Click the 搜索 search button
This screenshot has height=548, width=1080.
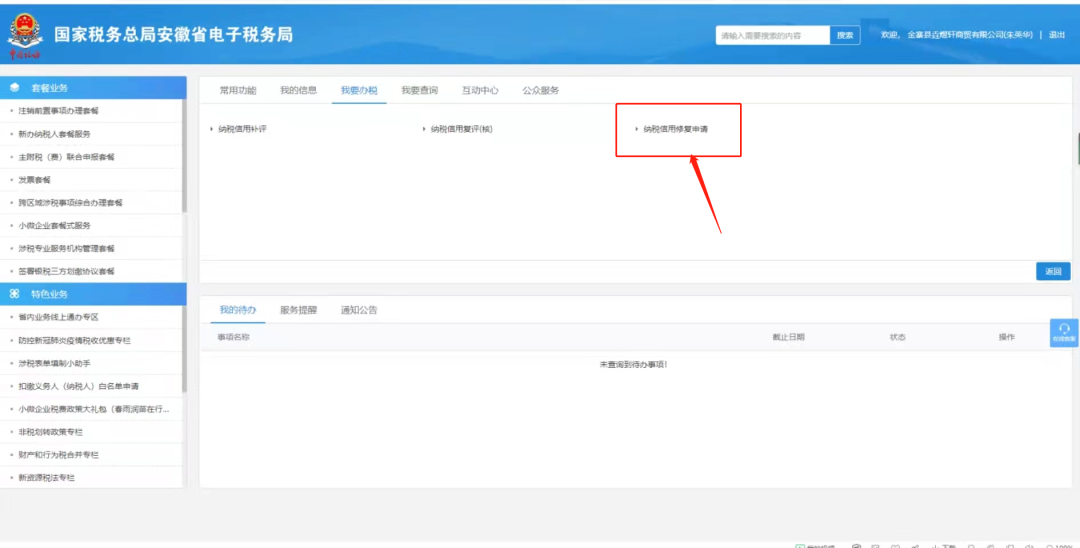[845, 35]
